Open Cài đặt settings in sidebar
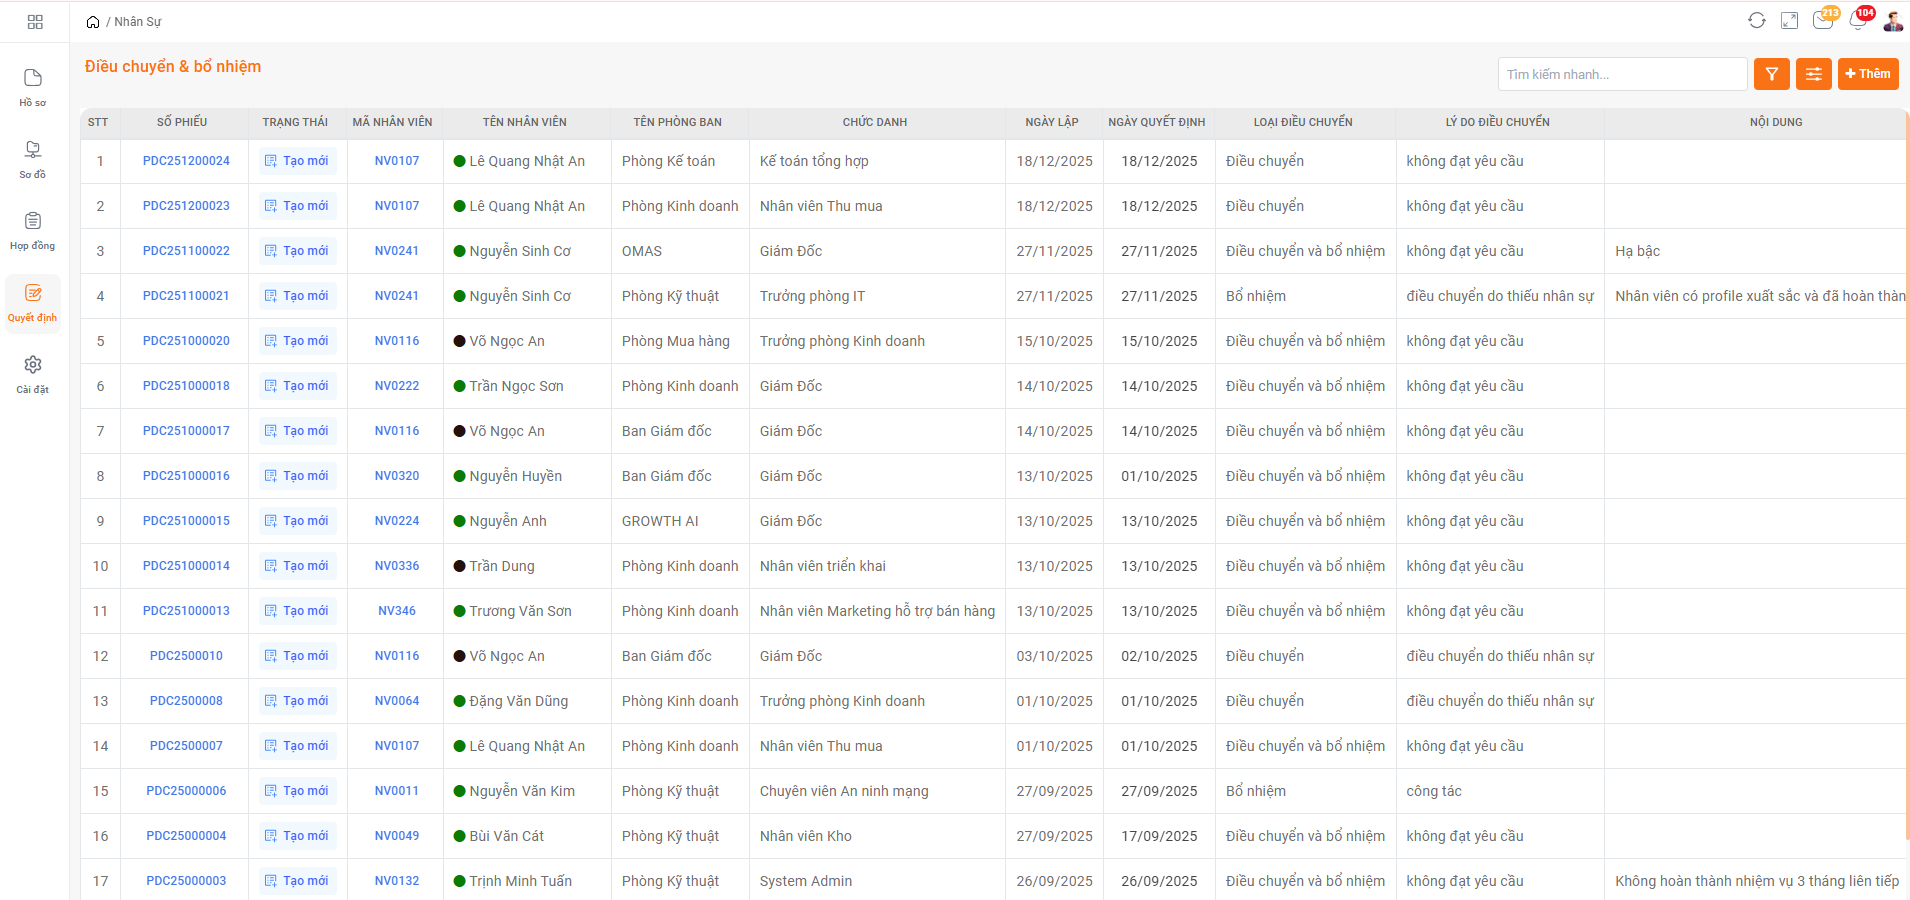This screenshot has width=1910, height=900. point(33,374)
